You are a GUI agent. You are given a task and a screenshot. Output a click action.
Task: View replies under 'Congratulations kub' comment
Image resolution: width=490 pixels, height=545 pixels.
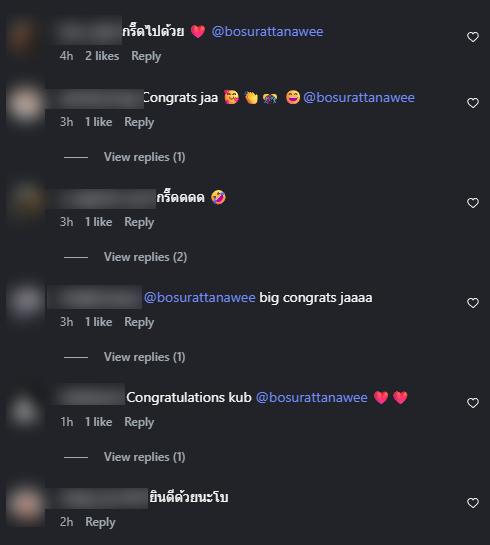144,457
